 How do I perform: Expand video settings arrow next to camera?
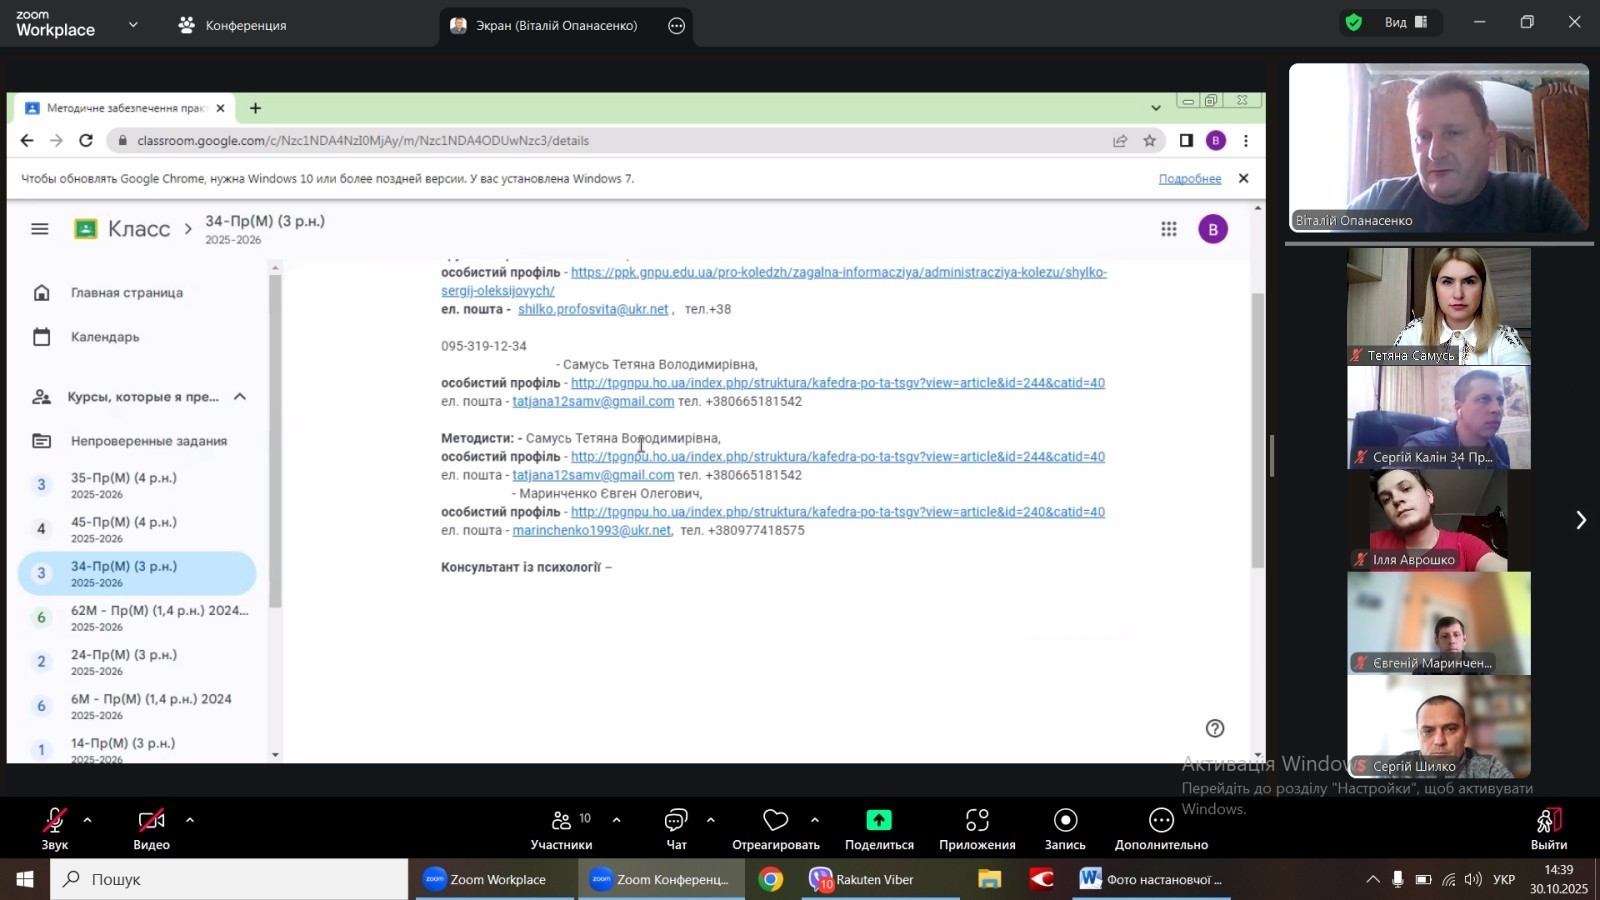pos(190,820)
